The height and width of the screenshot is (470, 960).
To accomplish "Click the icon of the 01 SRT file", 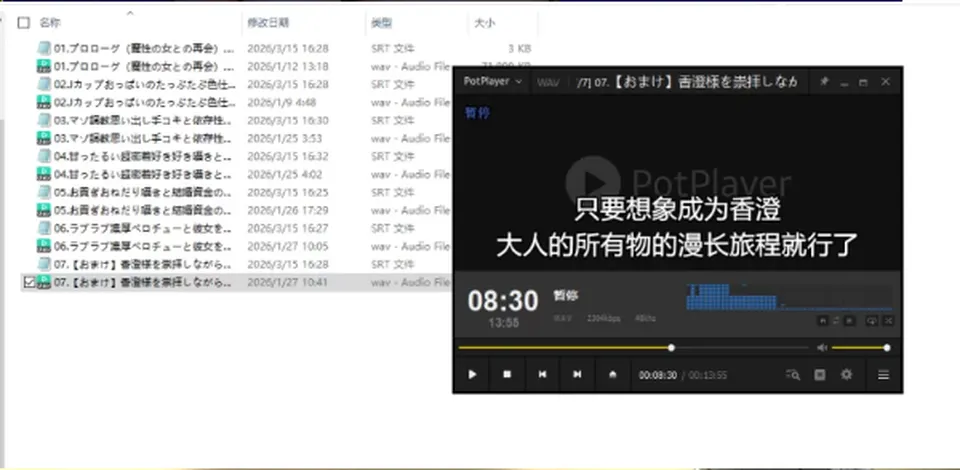I will point(44,48).
